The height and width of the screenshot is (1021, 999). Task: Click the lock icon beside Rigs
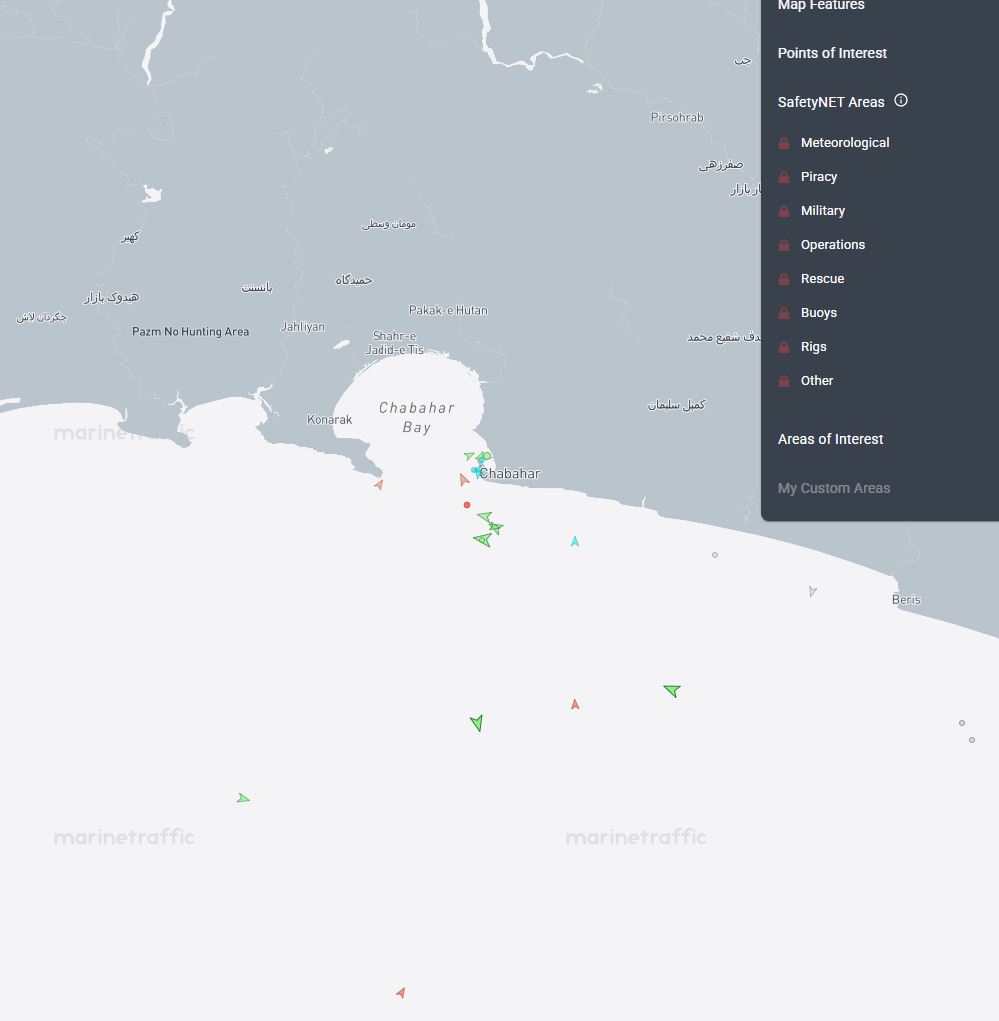[x=784, y=347]
